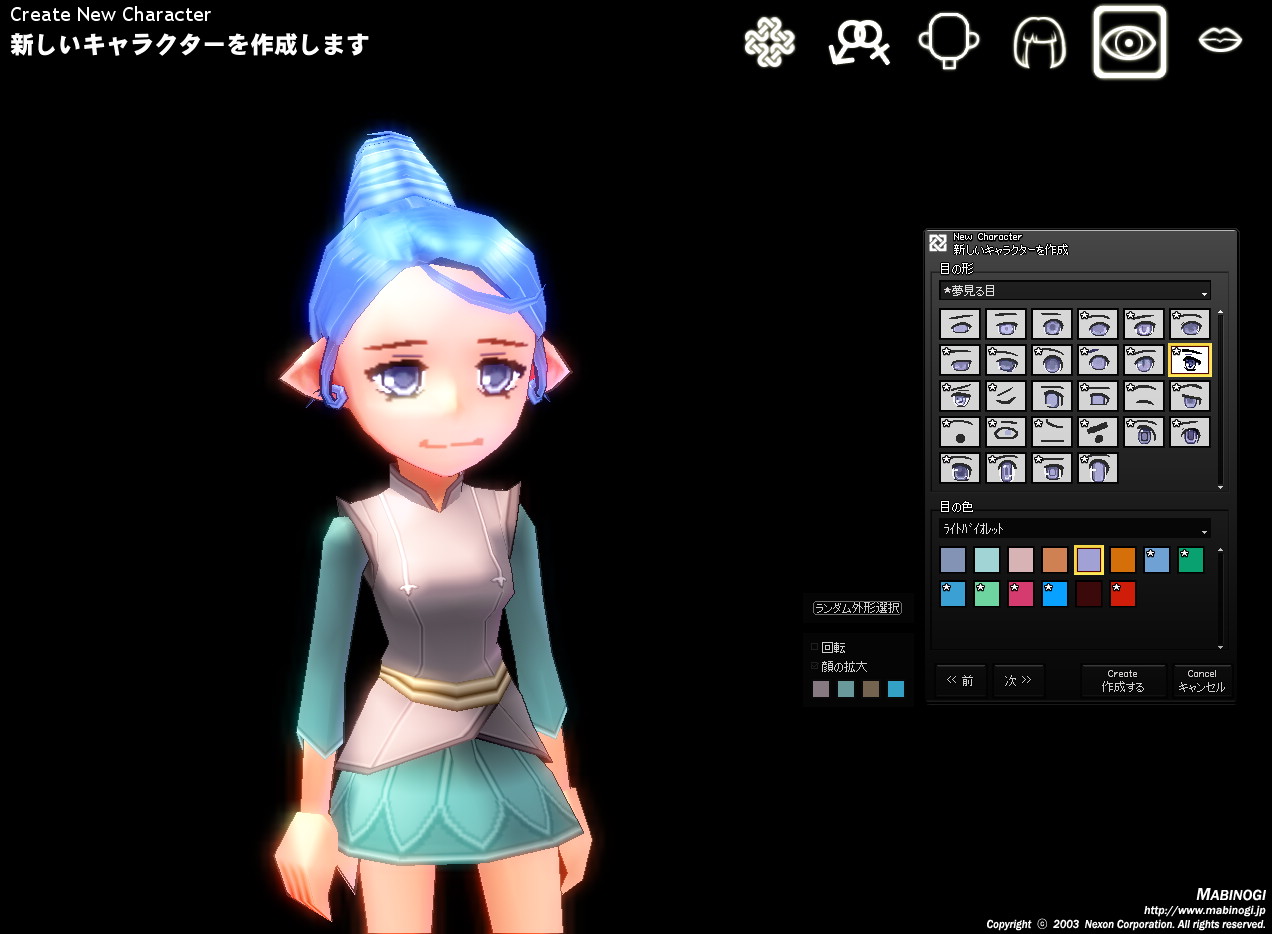Open the 夢見る目 eye shape dropdown
This screenshot has width=1272, height=934.
pos(1075,290)
